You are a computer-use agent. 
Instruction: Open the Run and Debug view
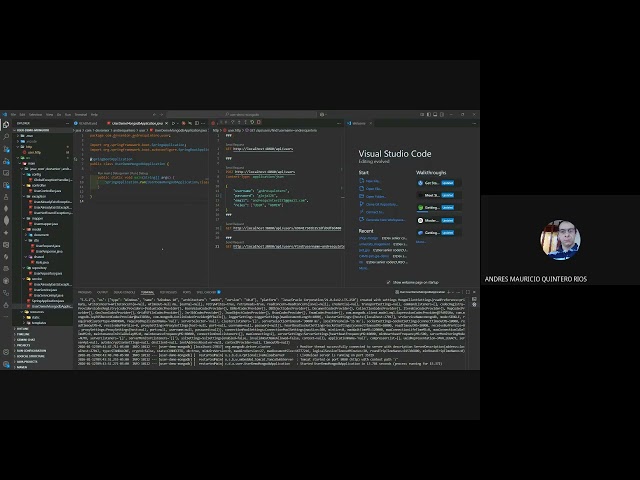(x=6, y=162)
